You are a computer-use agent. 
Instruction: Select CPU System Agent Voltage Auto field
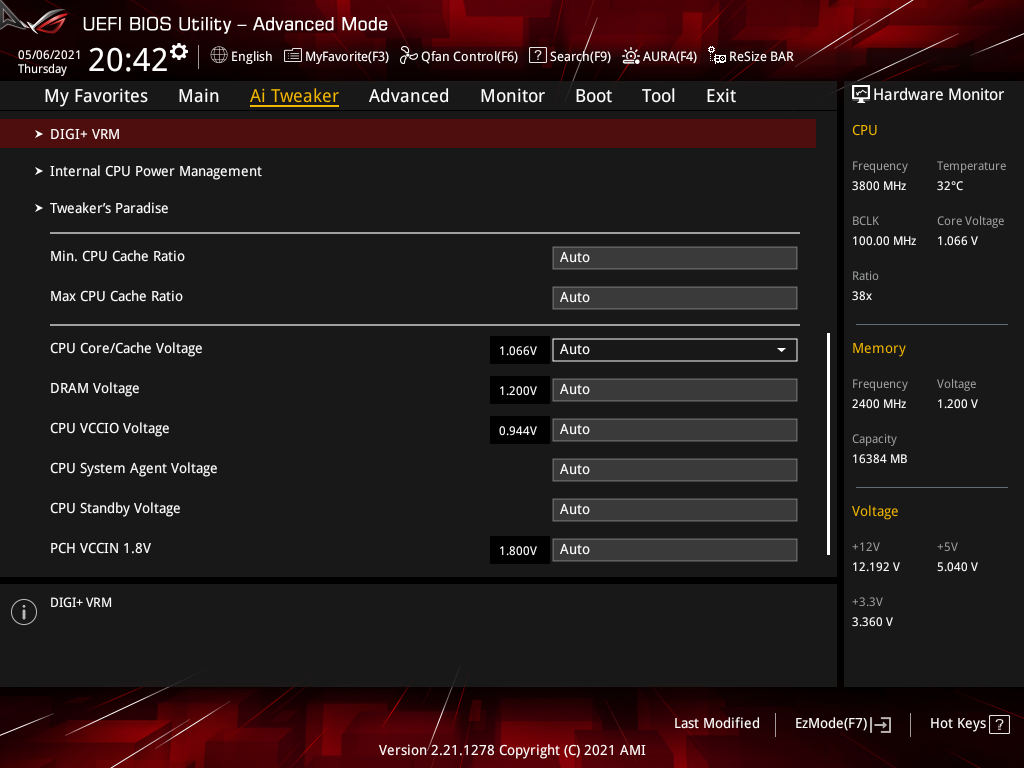click(x=675, y=470)
